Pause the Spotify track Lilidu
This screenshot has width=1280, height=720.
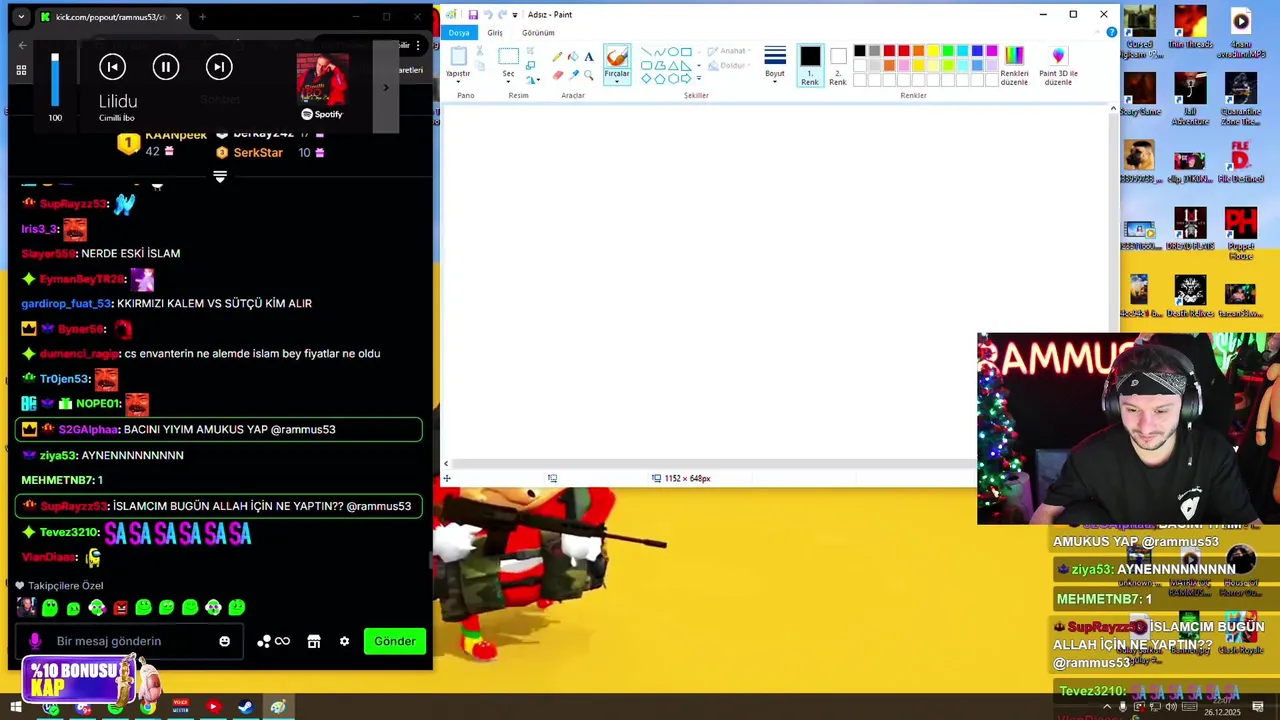click(166, 67)
